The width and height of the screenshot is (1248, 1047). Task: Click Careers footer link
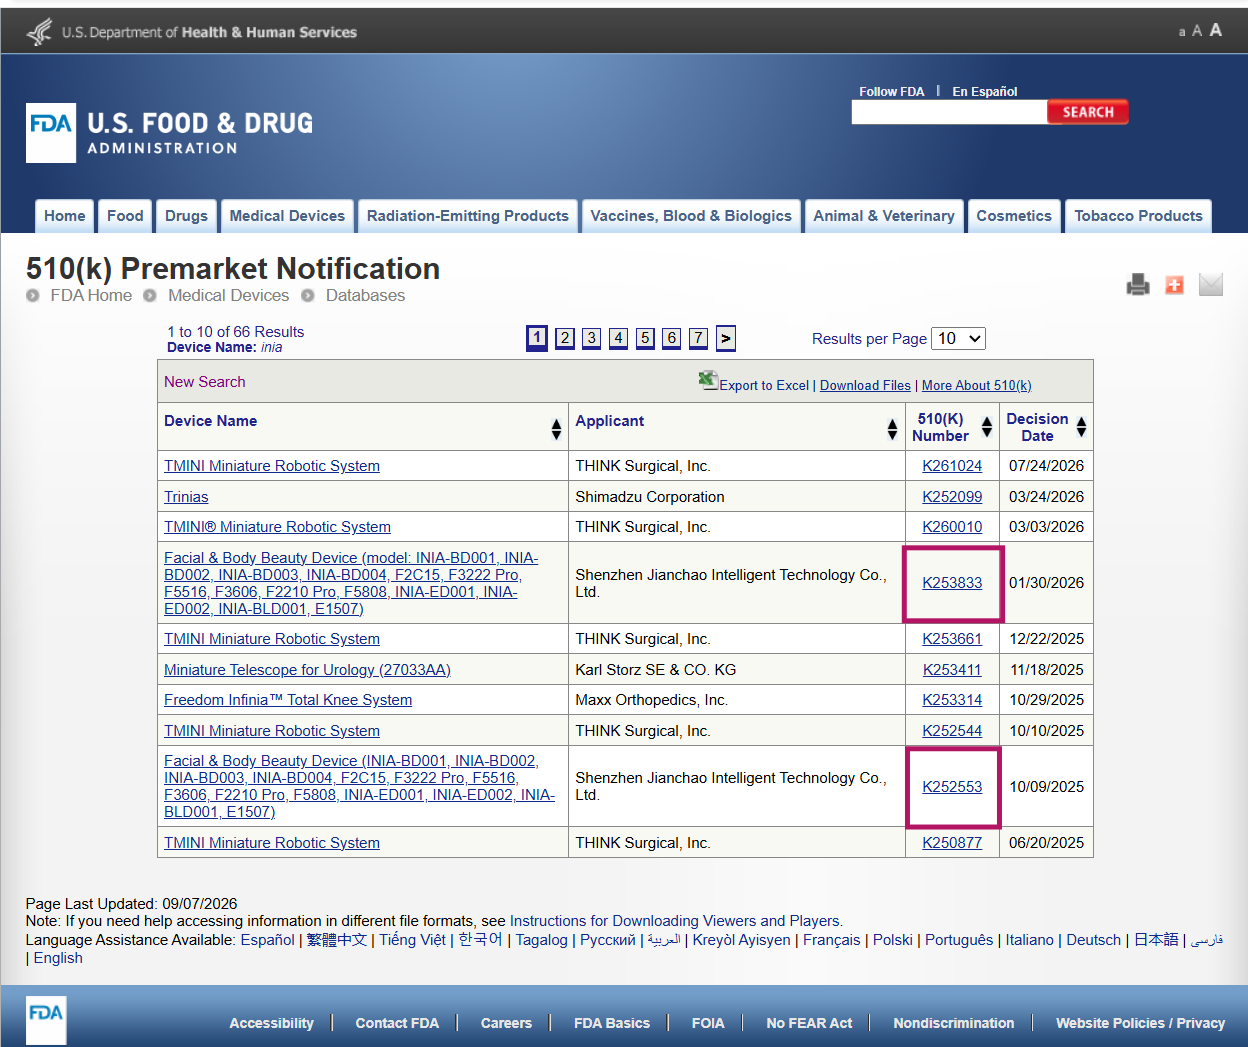506,1023
